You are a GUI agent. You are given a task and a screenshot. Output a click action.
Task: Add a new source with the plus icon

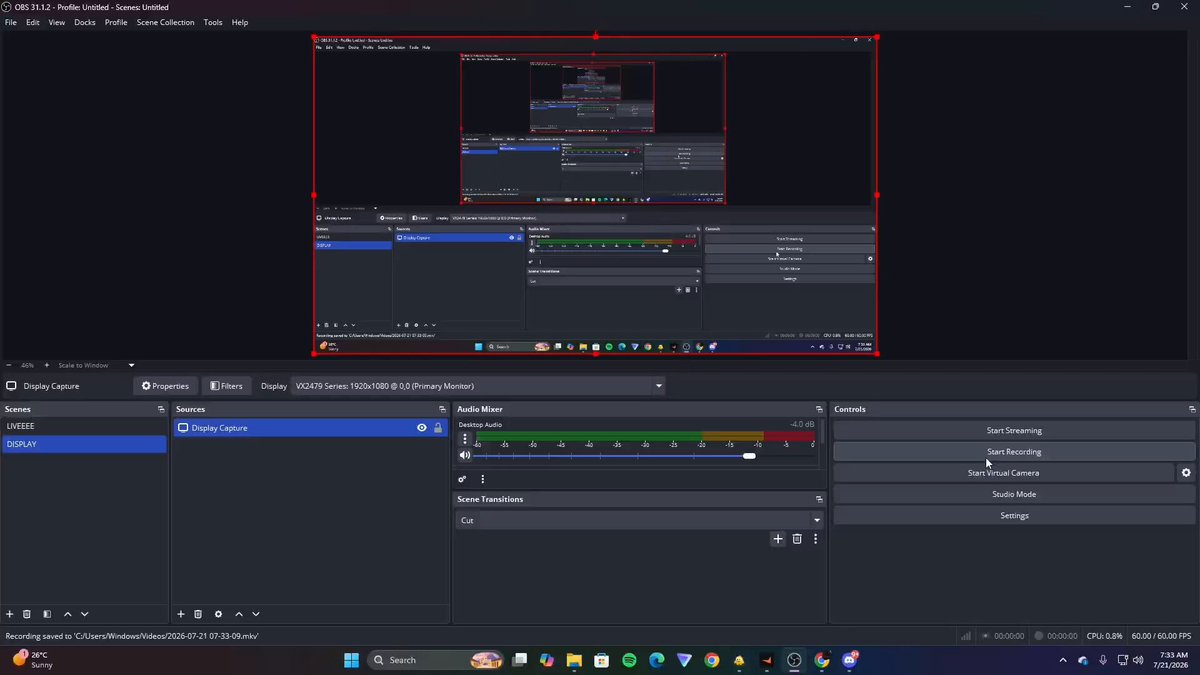181,614
